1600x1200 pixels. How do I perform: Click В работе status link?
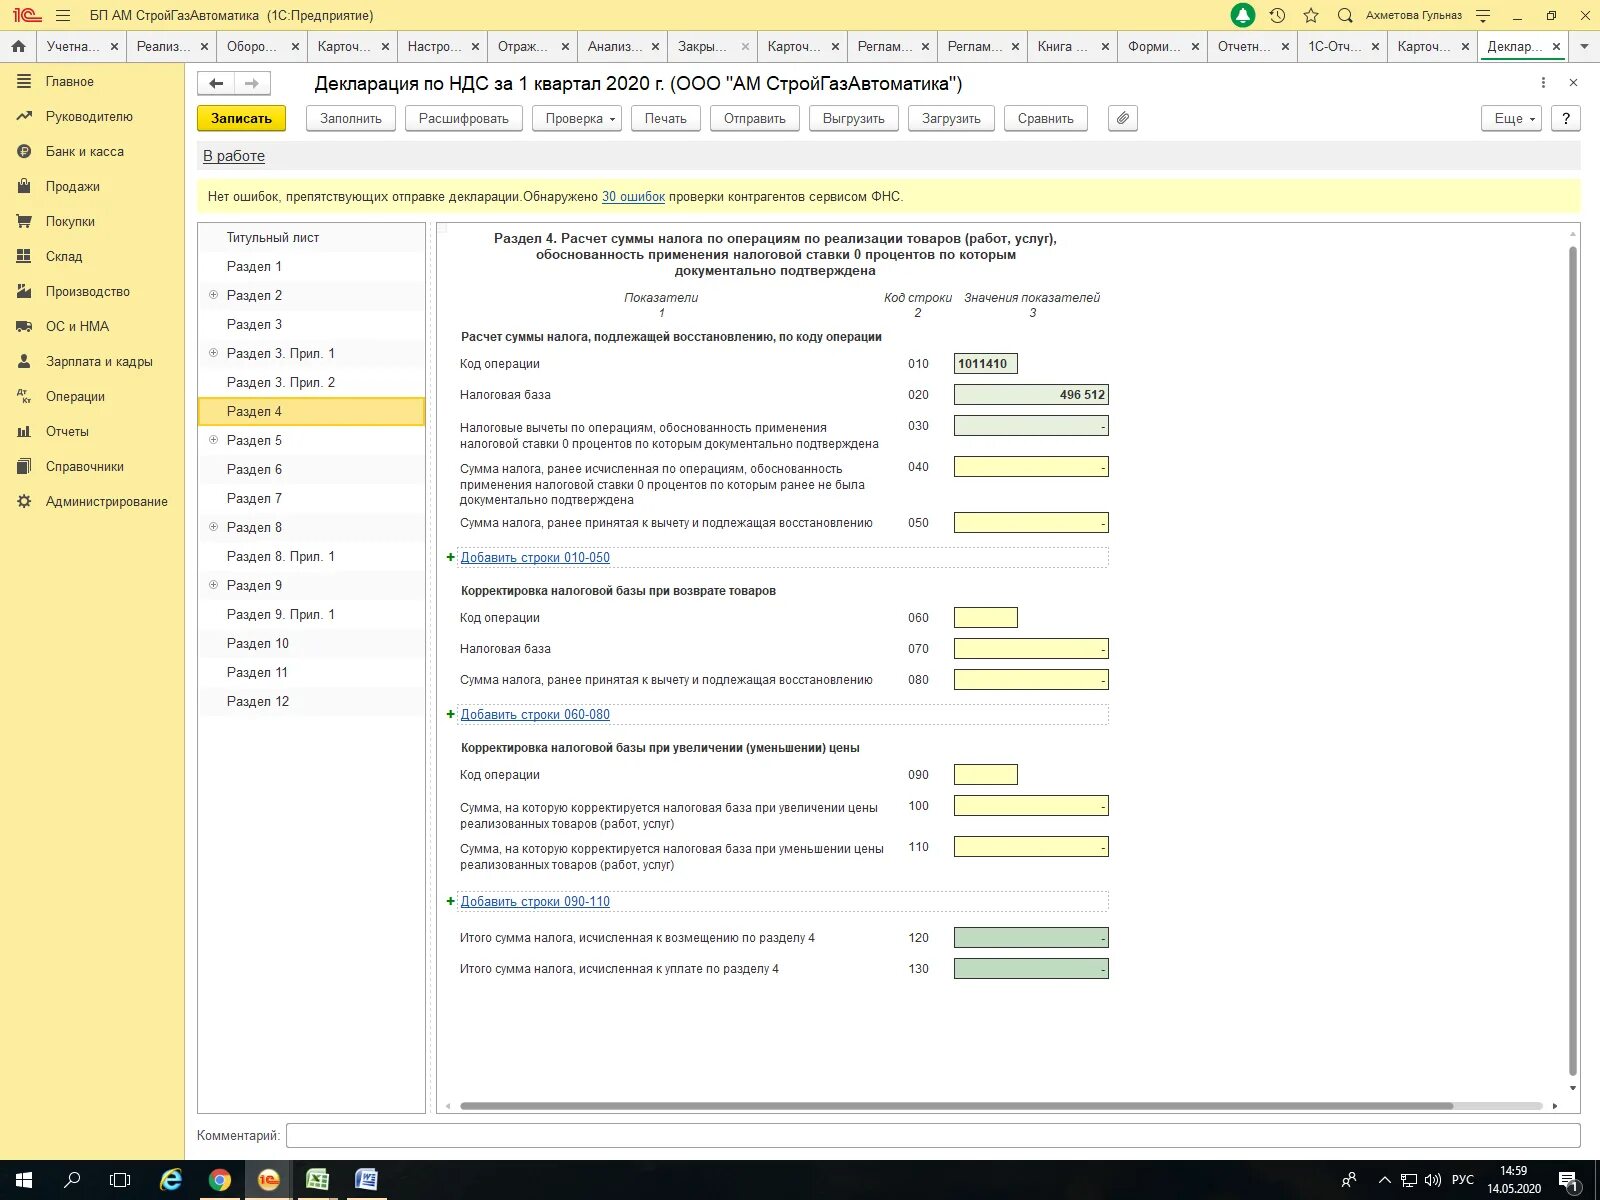point(234,156)
